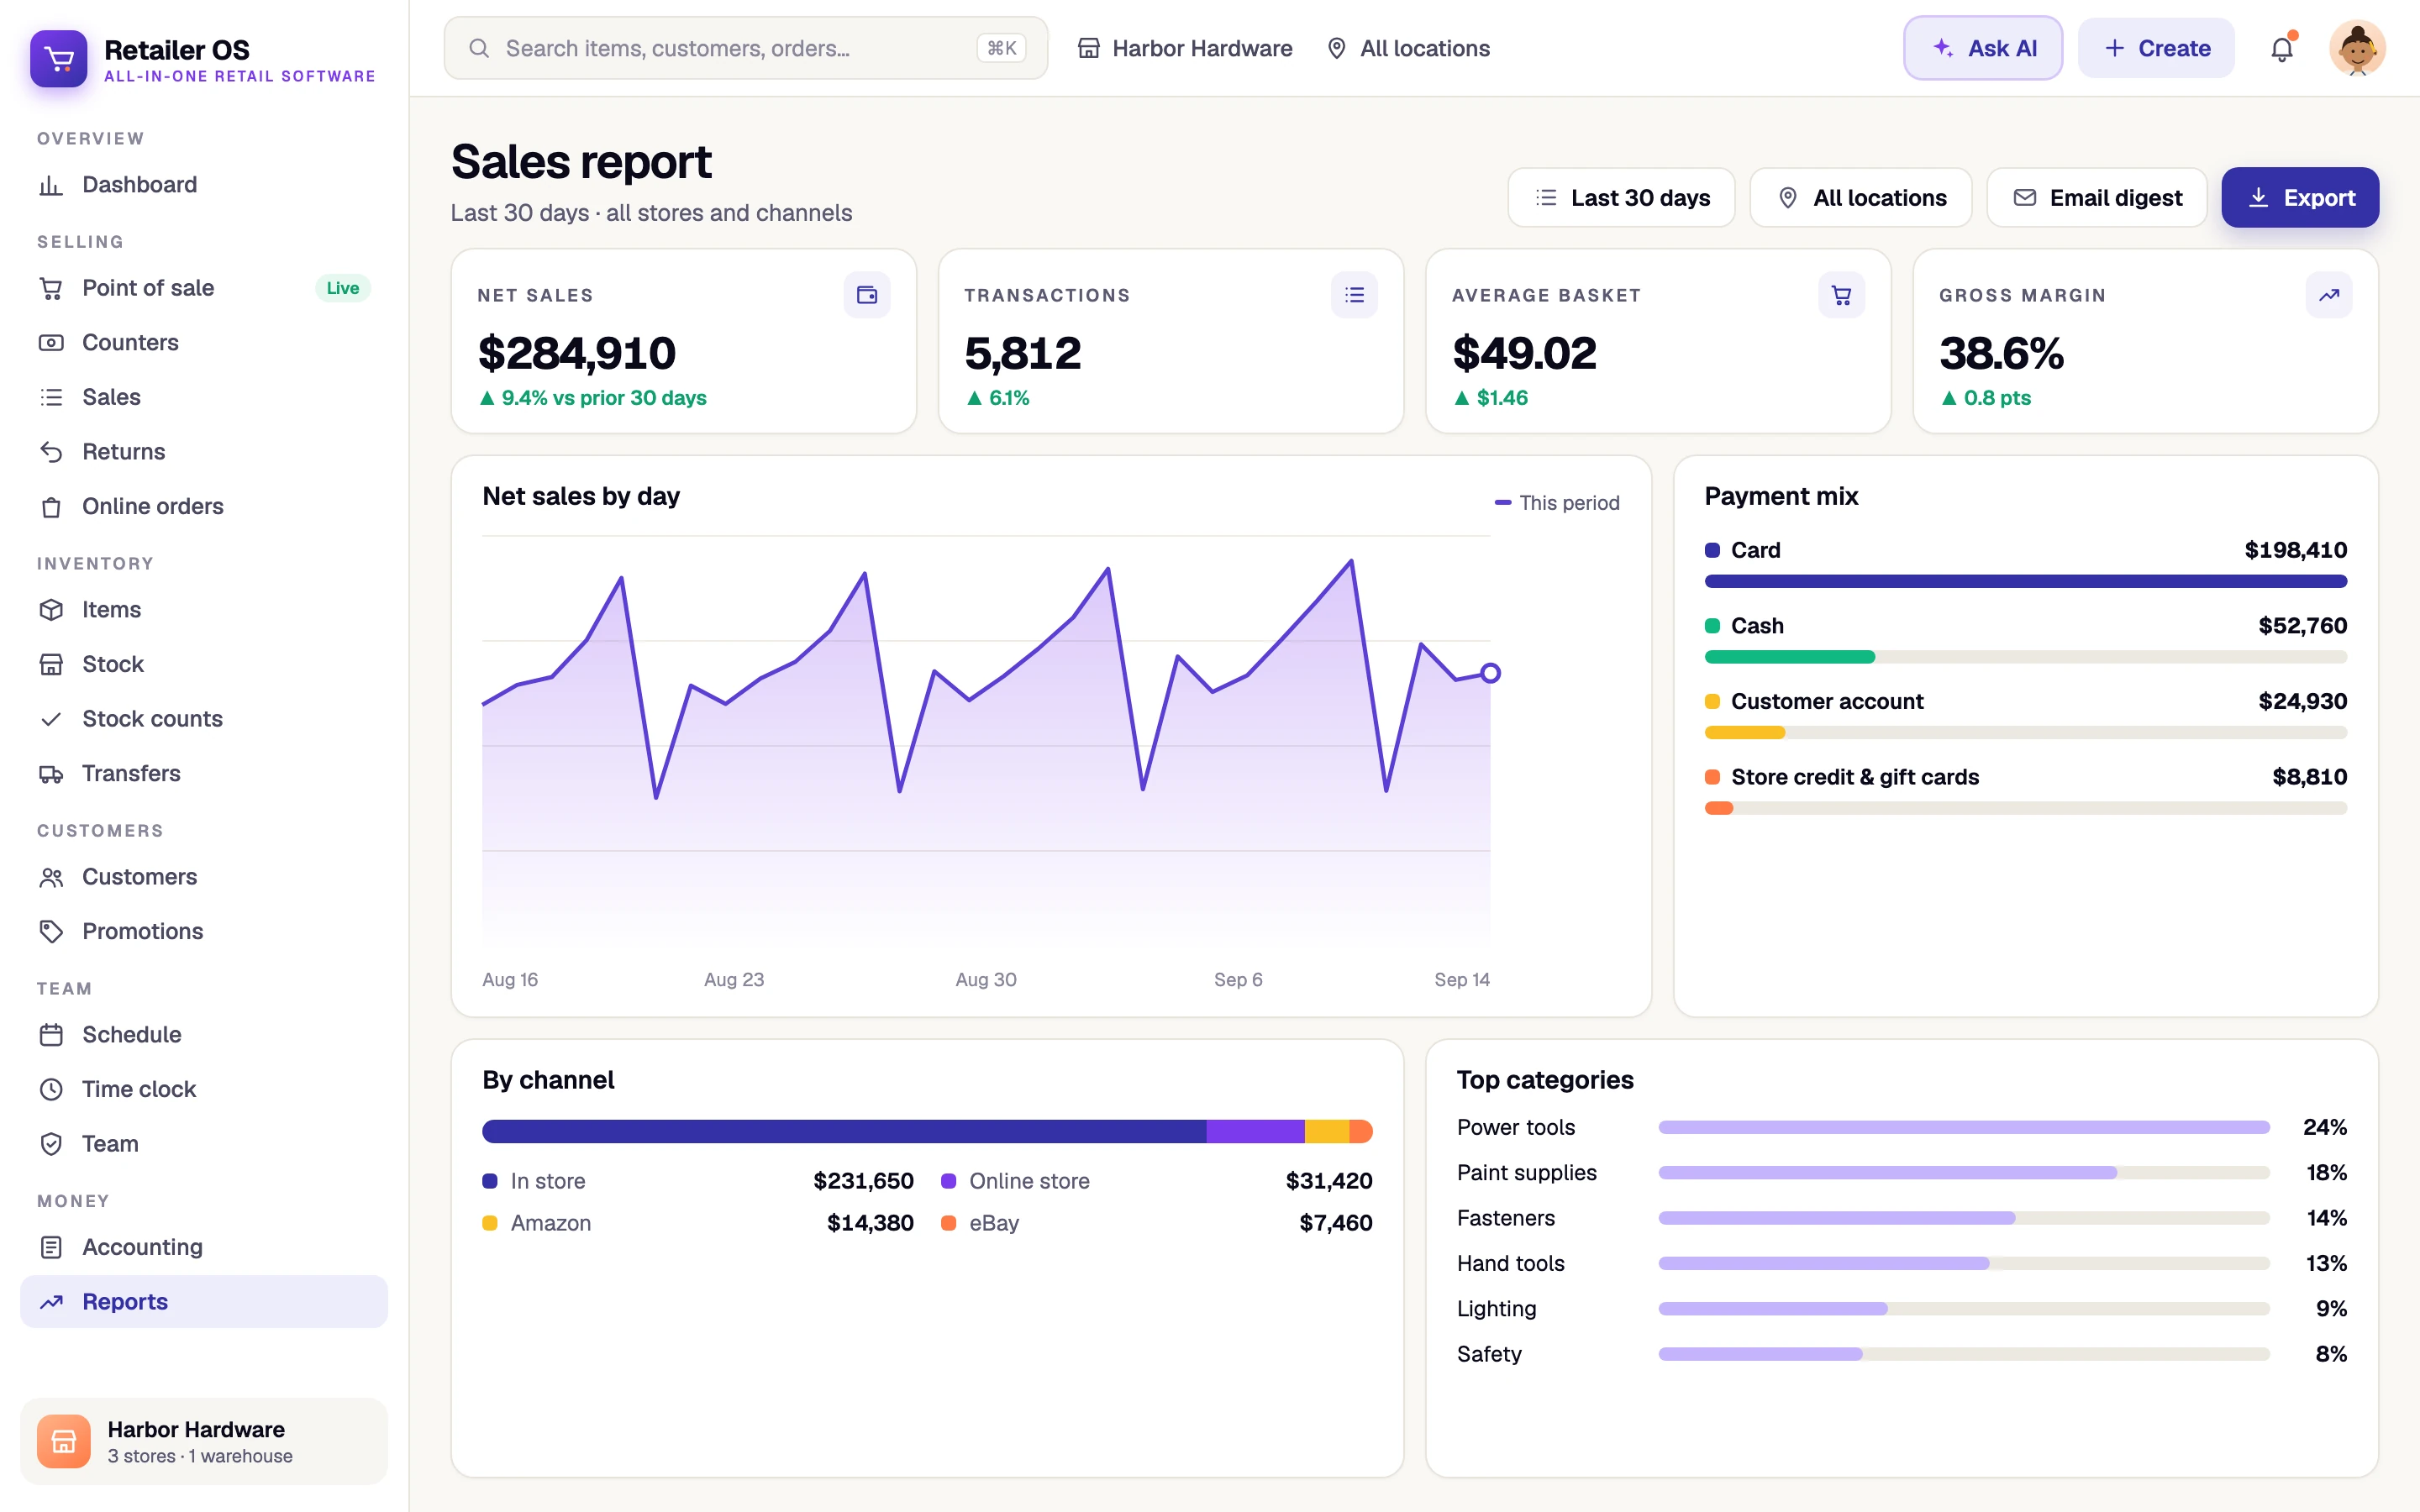Click the Time clock icon

[51, 1089]
